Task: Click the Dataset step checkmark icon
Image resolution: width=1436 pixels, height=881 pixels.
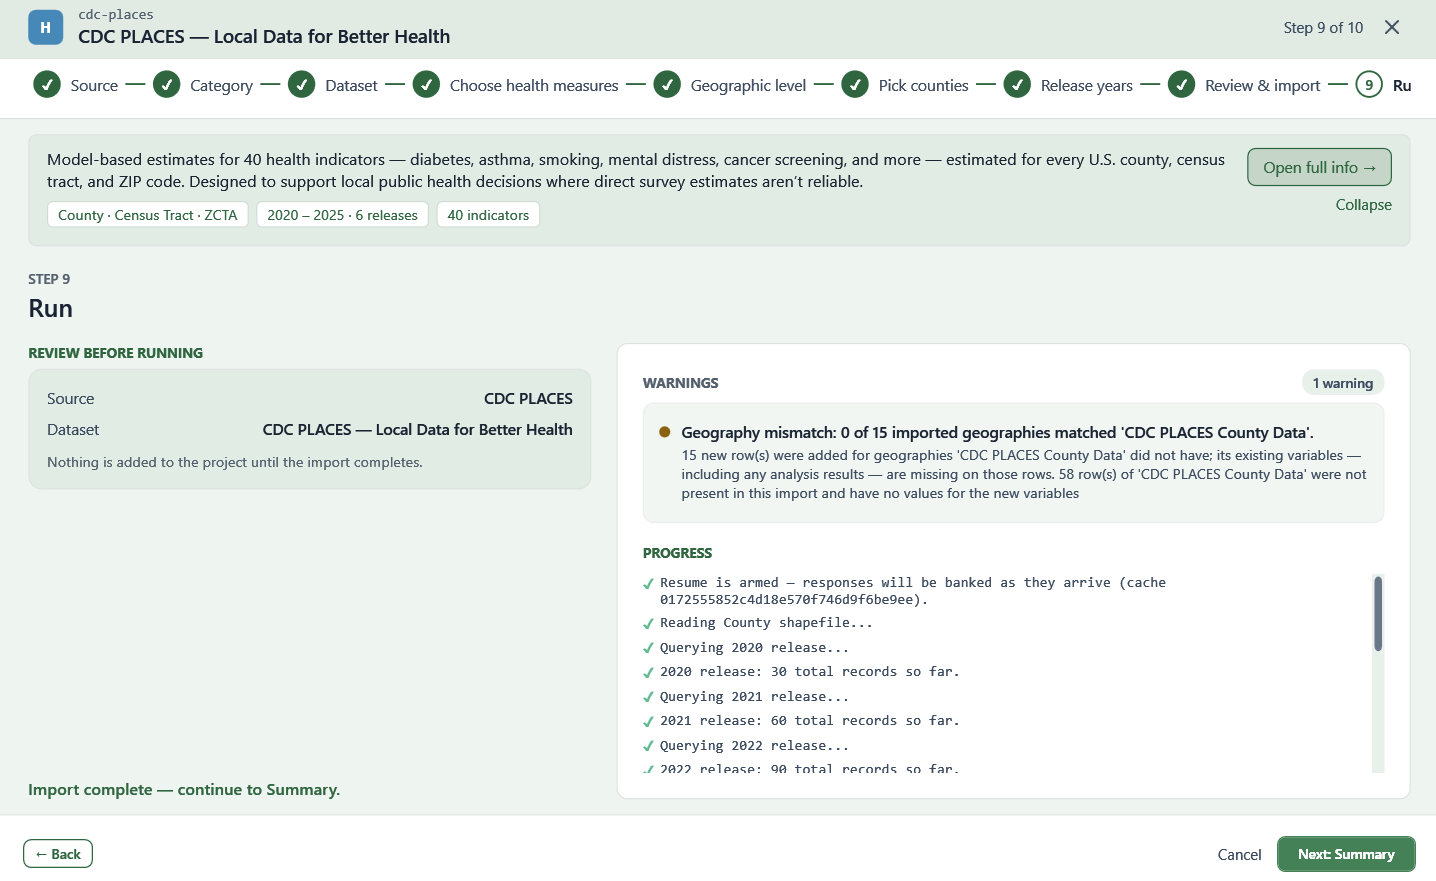Action: (x=302, y=85)
